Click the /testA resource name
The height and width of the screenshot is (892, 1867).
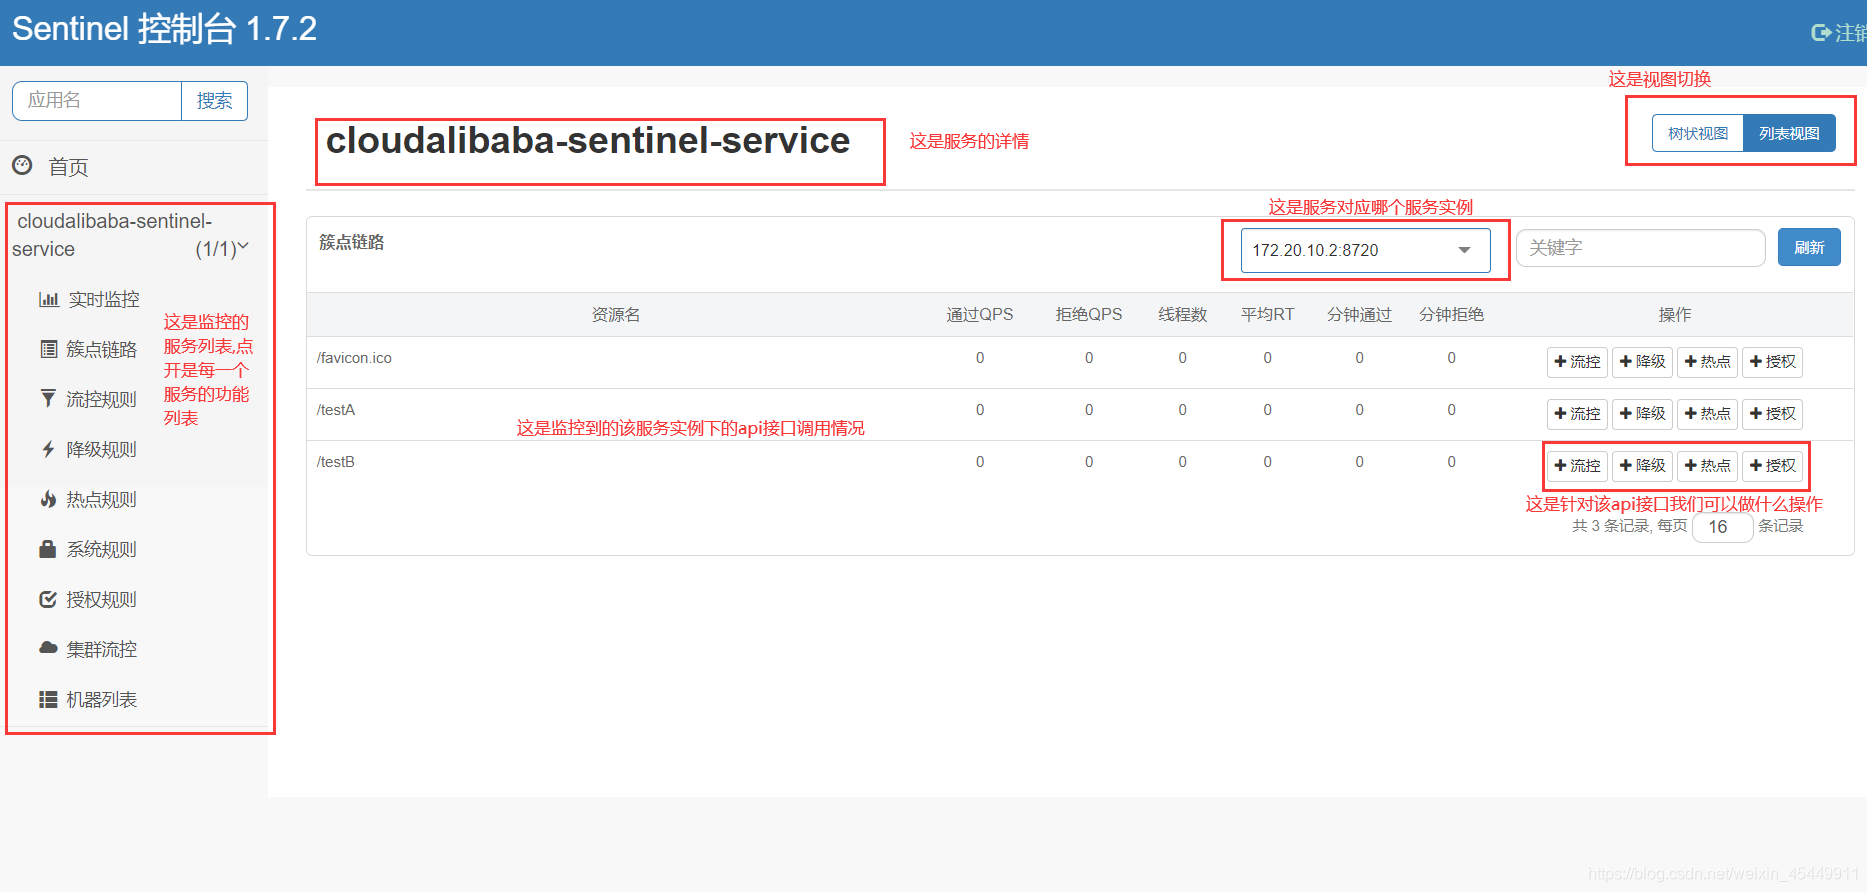pyautogui.click(x=336, y=410)
